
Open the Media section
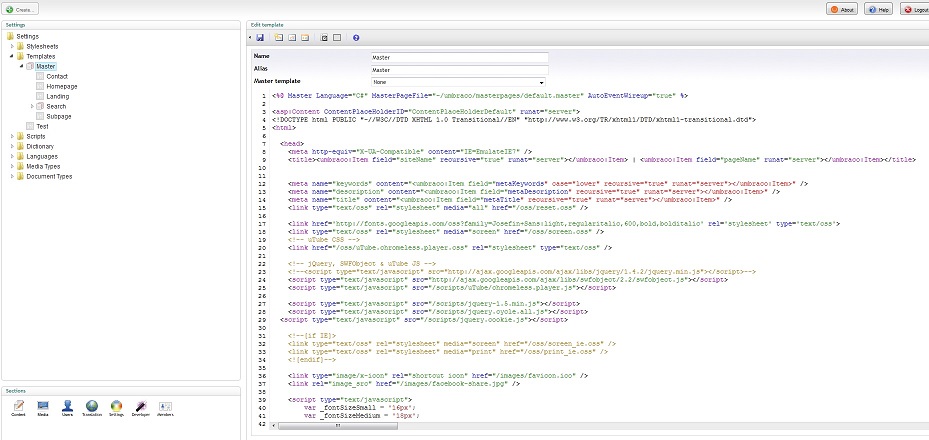click(x=42, y=406)
